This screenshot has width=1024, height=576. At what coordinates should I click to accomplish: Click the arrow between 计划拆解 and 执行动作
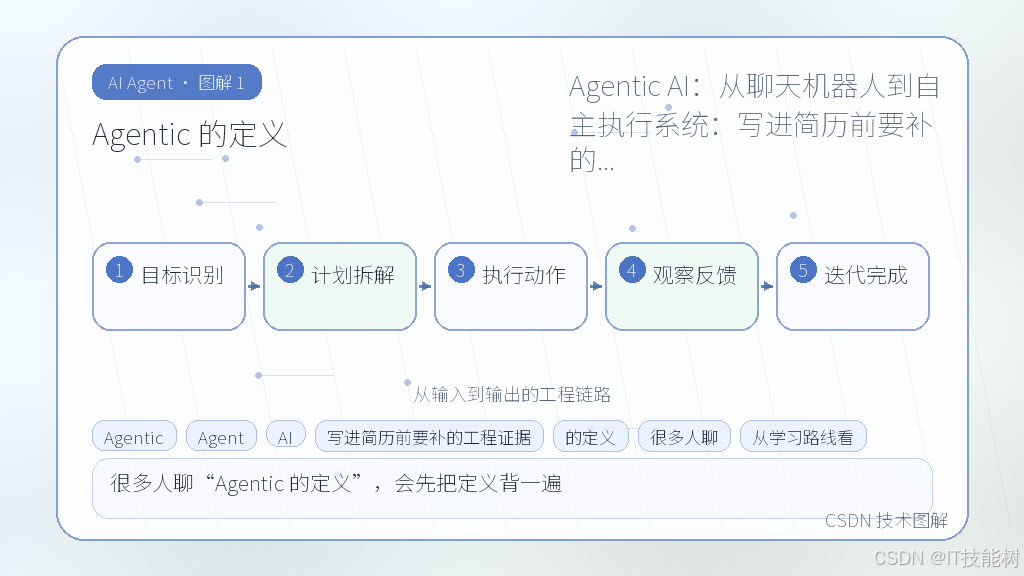426,286
